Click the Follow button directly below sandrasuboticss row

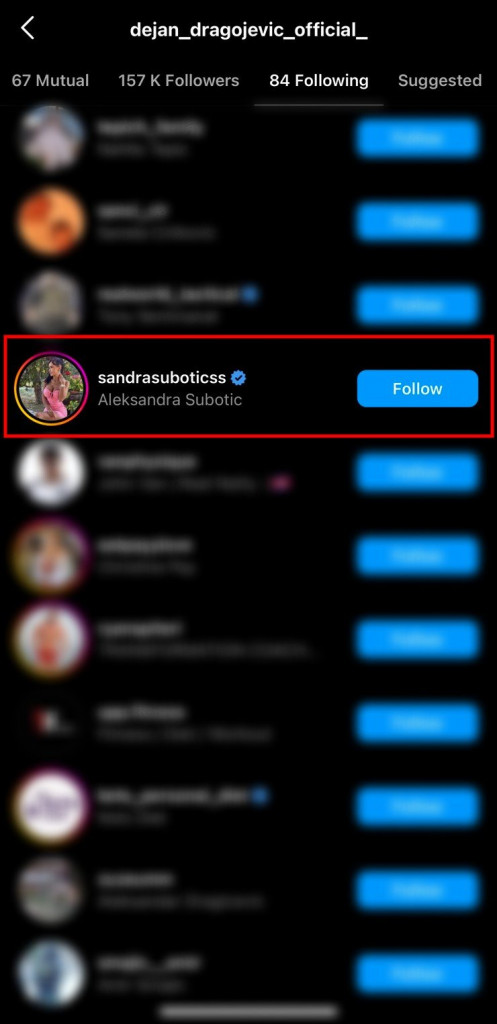pos(417,472)
